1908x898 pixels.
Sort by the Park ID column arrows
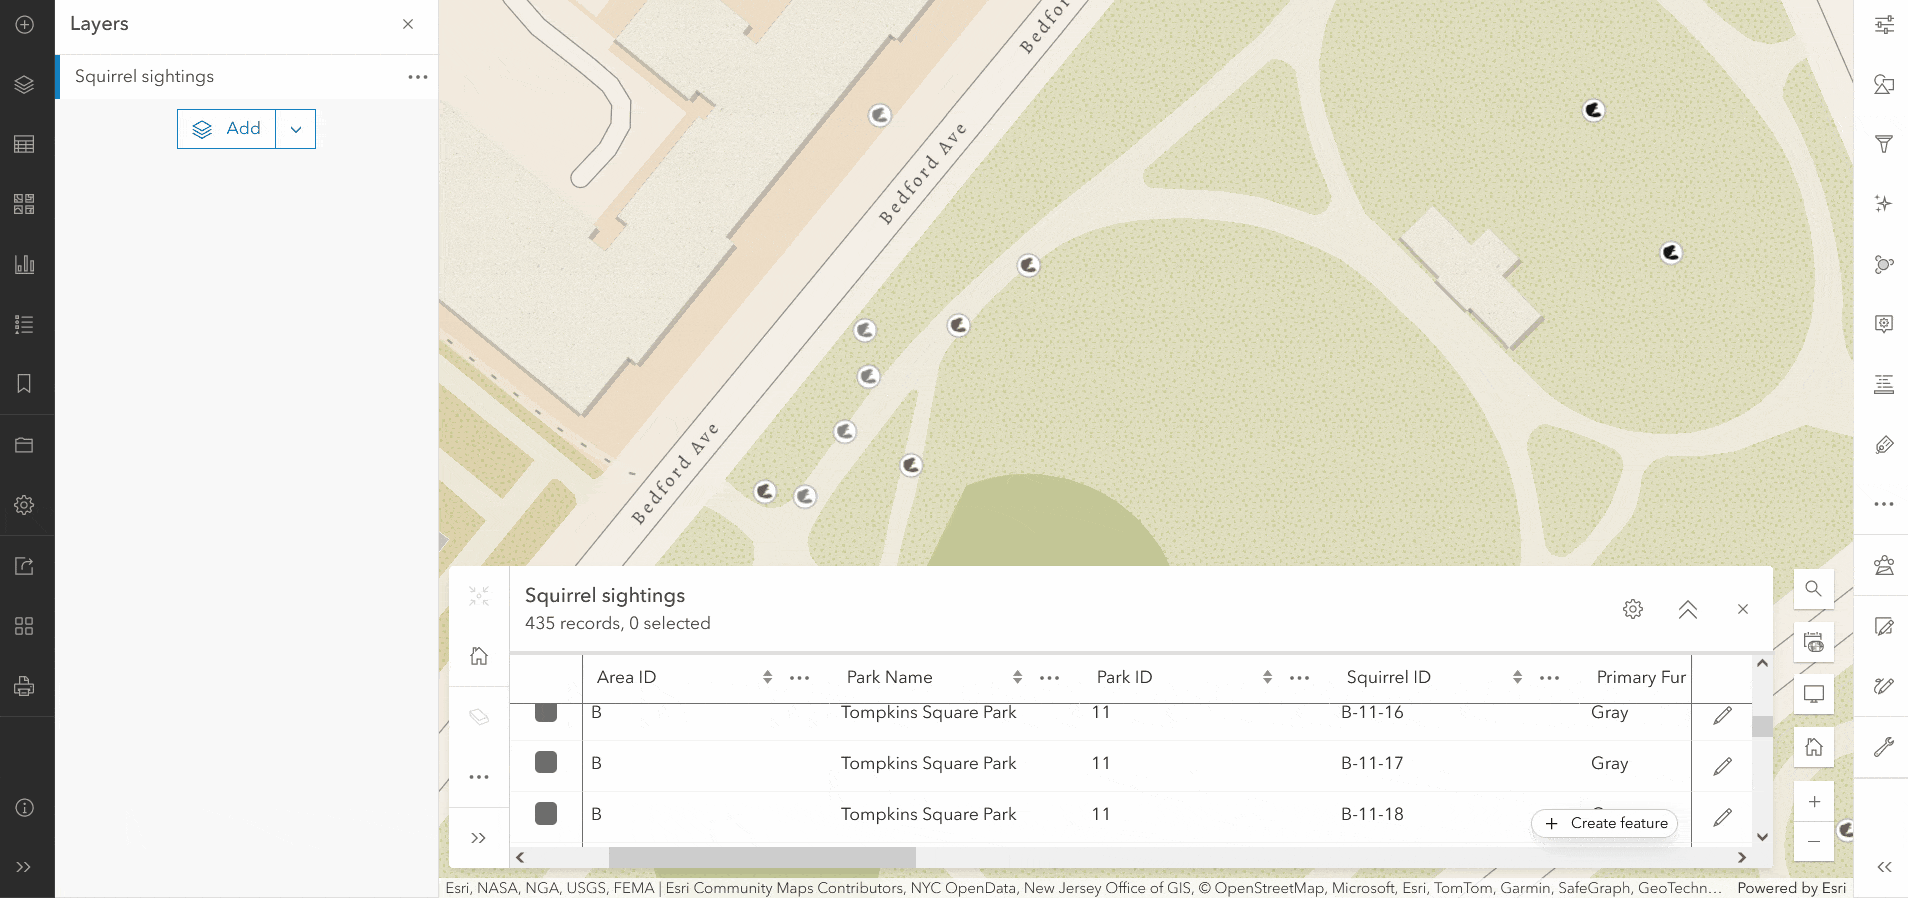pos(1267,677)
